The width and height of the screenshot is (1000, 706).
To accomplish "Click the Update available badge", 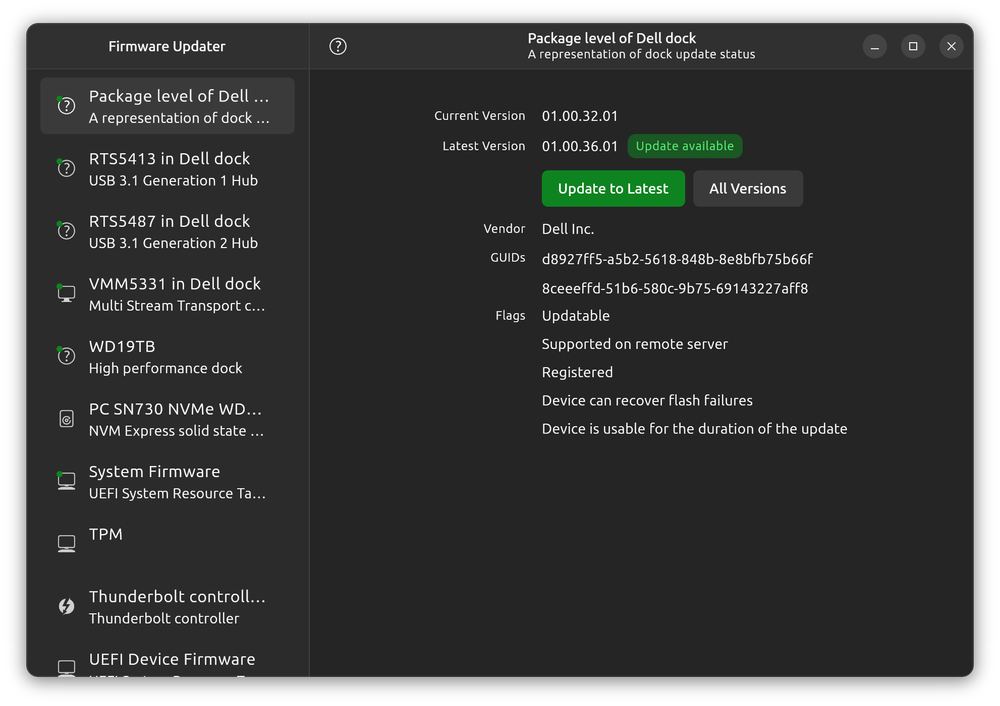I will [685, 145].
